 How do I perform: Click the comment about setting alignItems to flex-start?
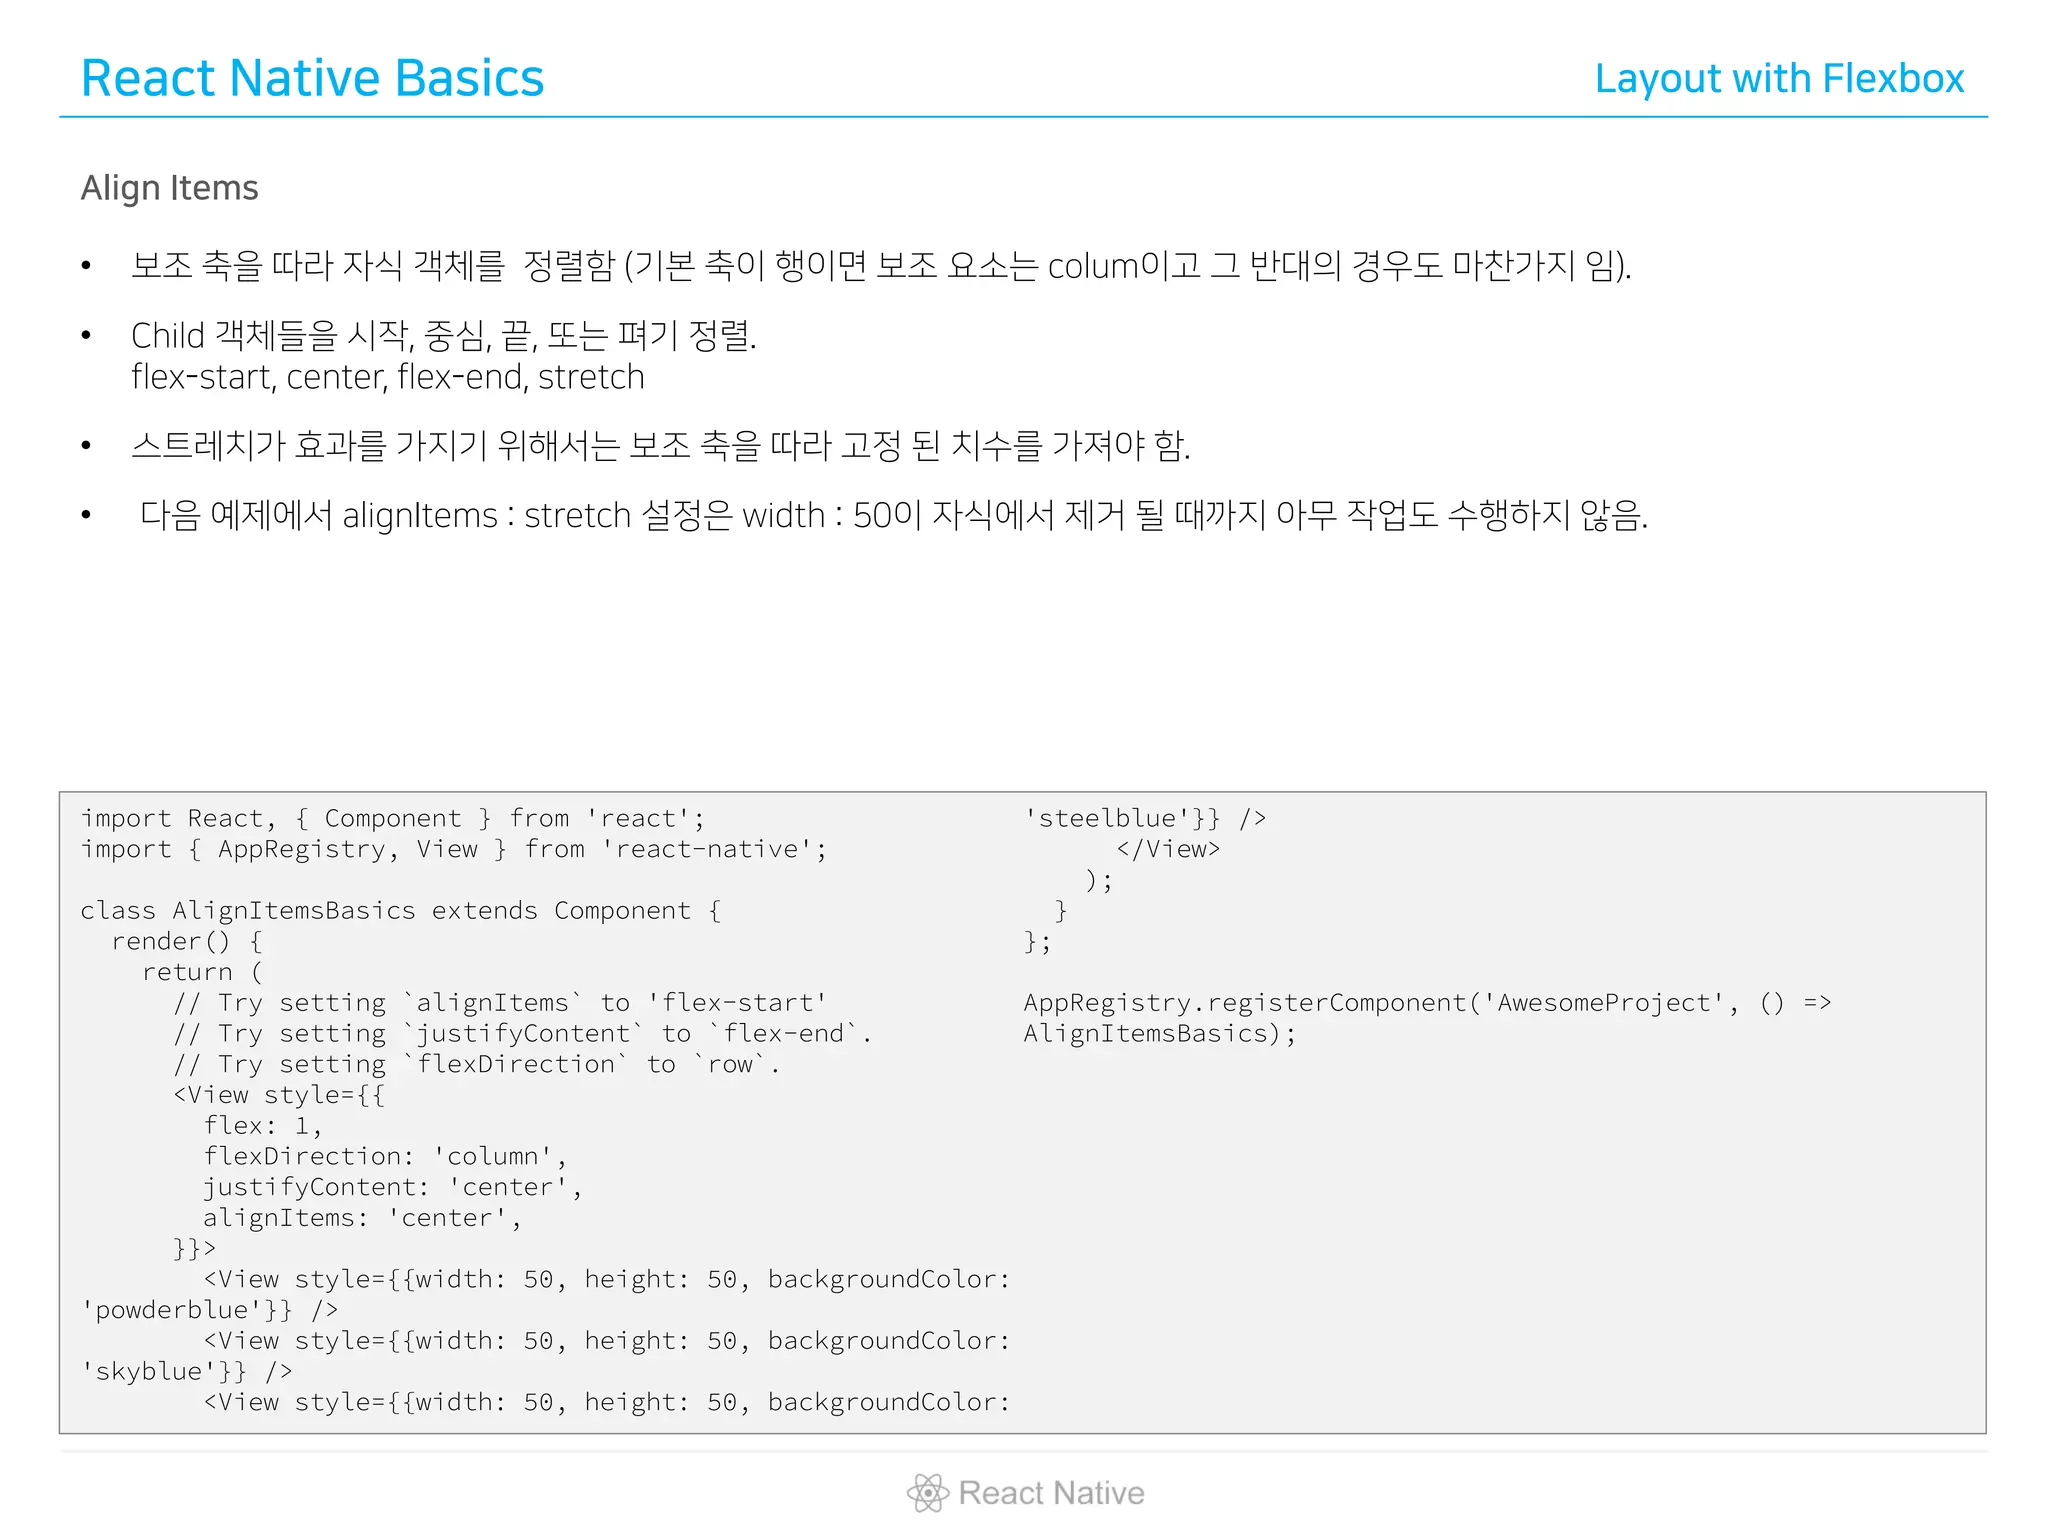[500, 1003]
